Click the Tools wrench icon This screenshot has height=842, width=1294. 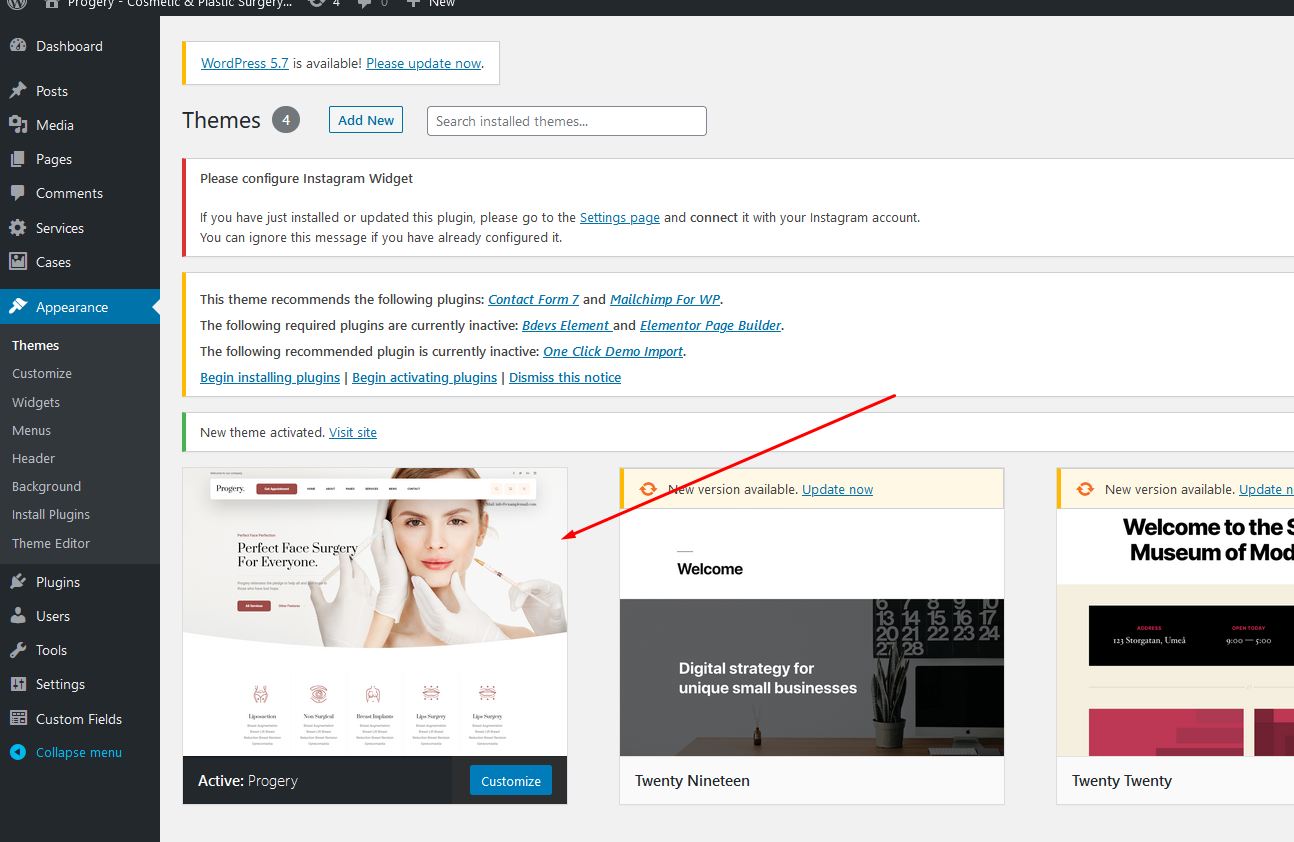18,650
